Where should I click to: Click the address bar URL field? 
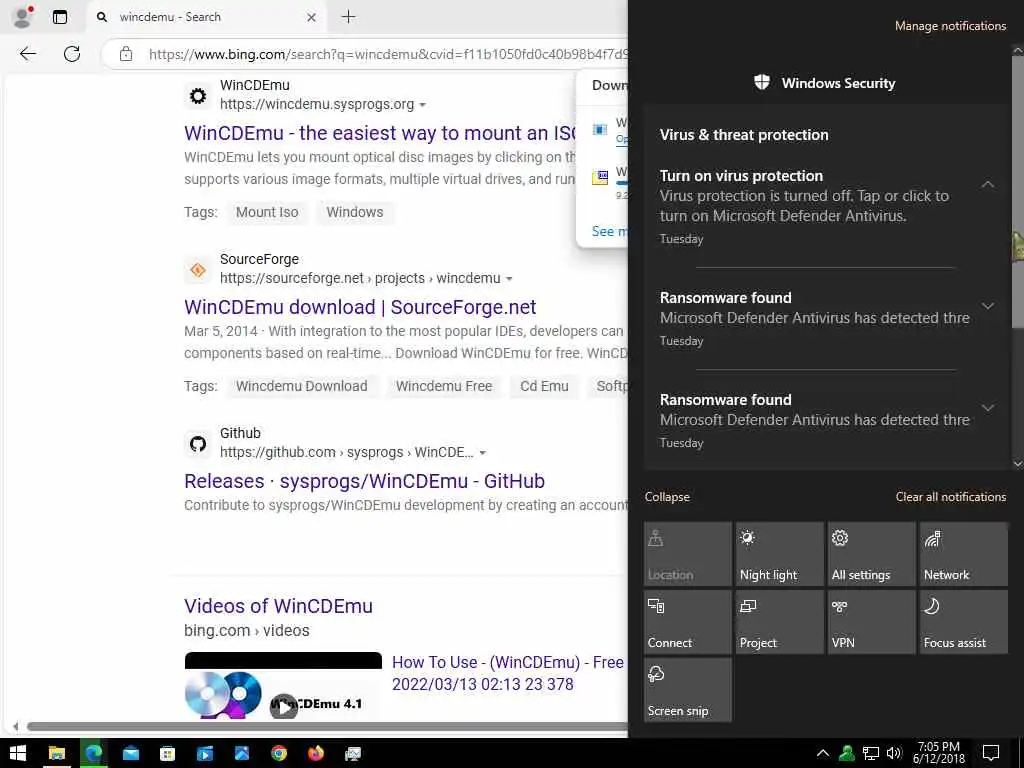[x=387, y=54]
